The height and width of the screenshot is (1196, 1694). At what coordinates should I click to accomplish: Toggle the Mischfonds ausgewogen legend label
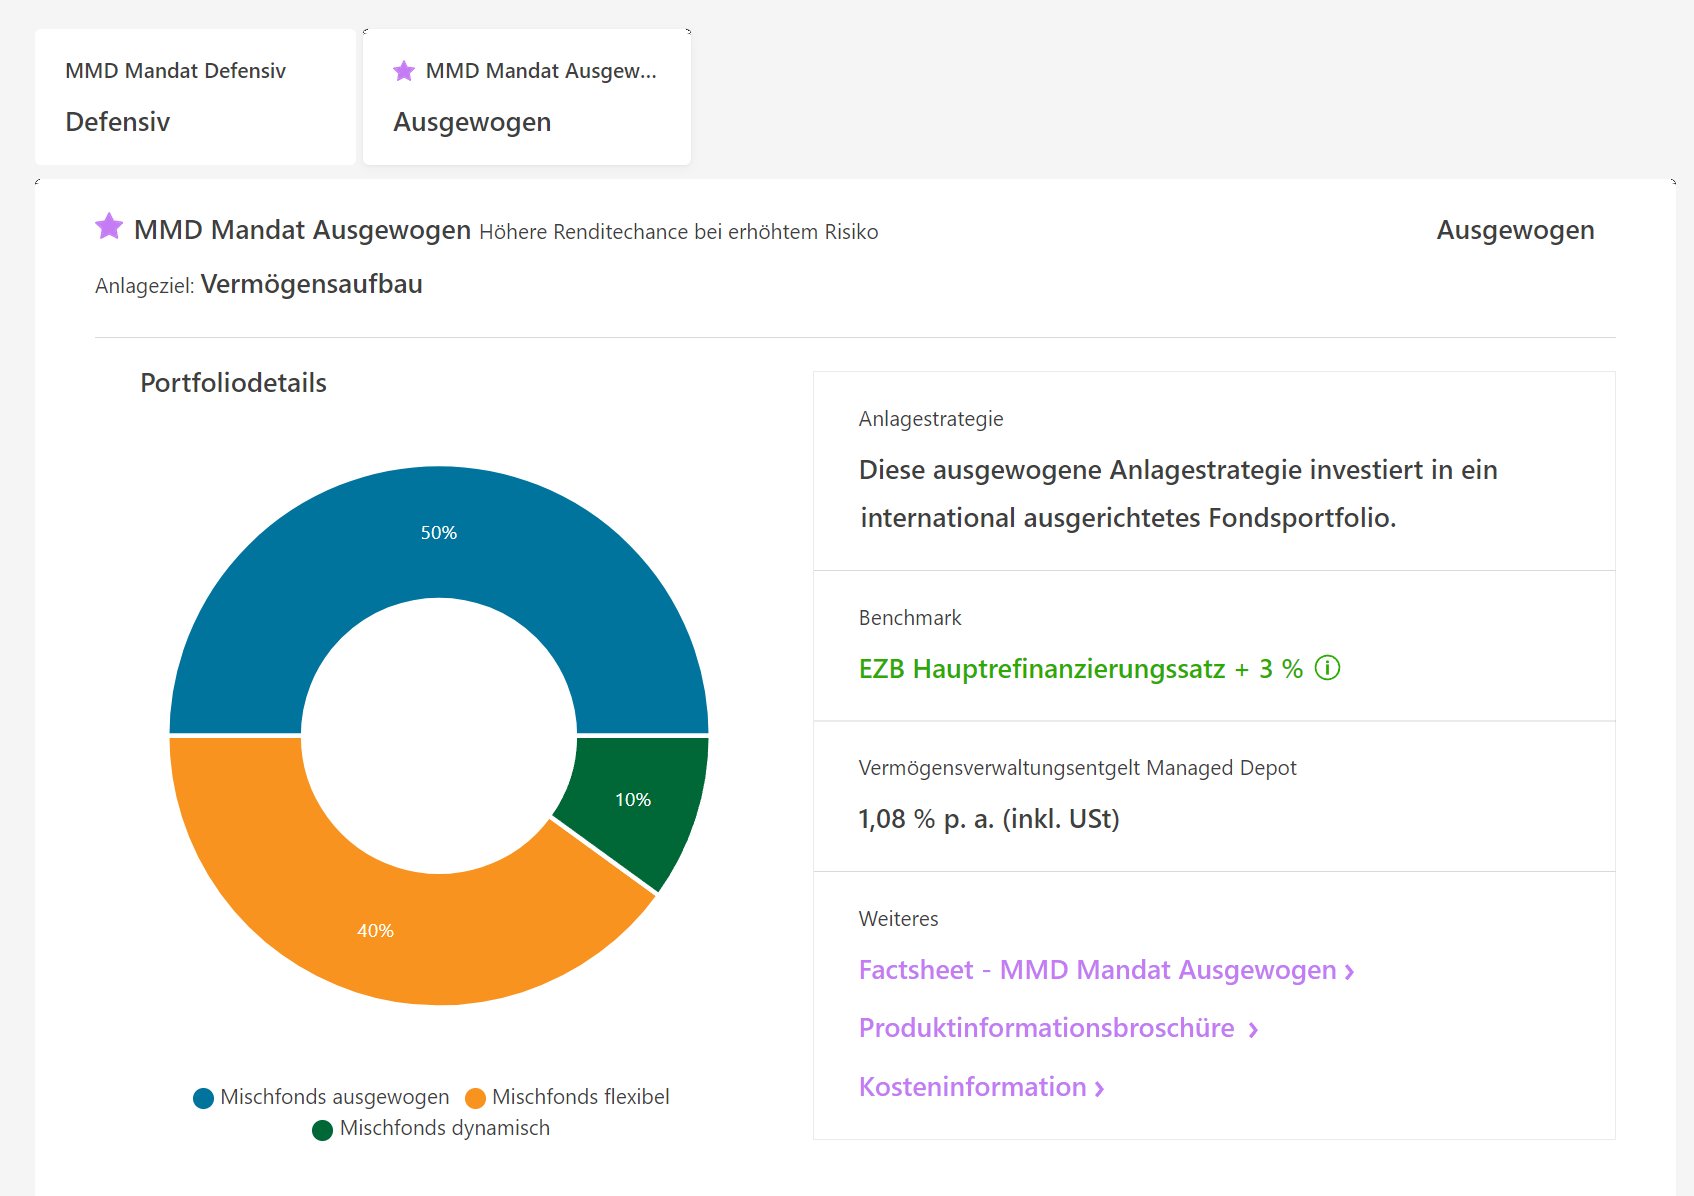[x=334, y=1097]
